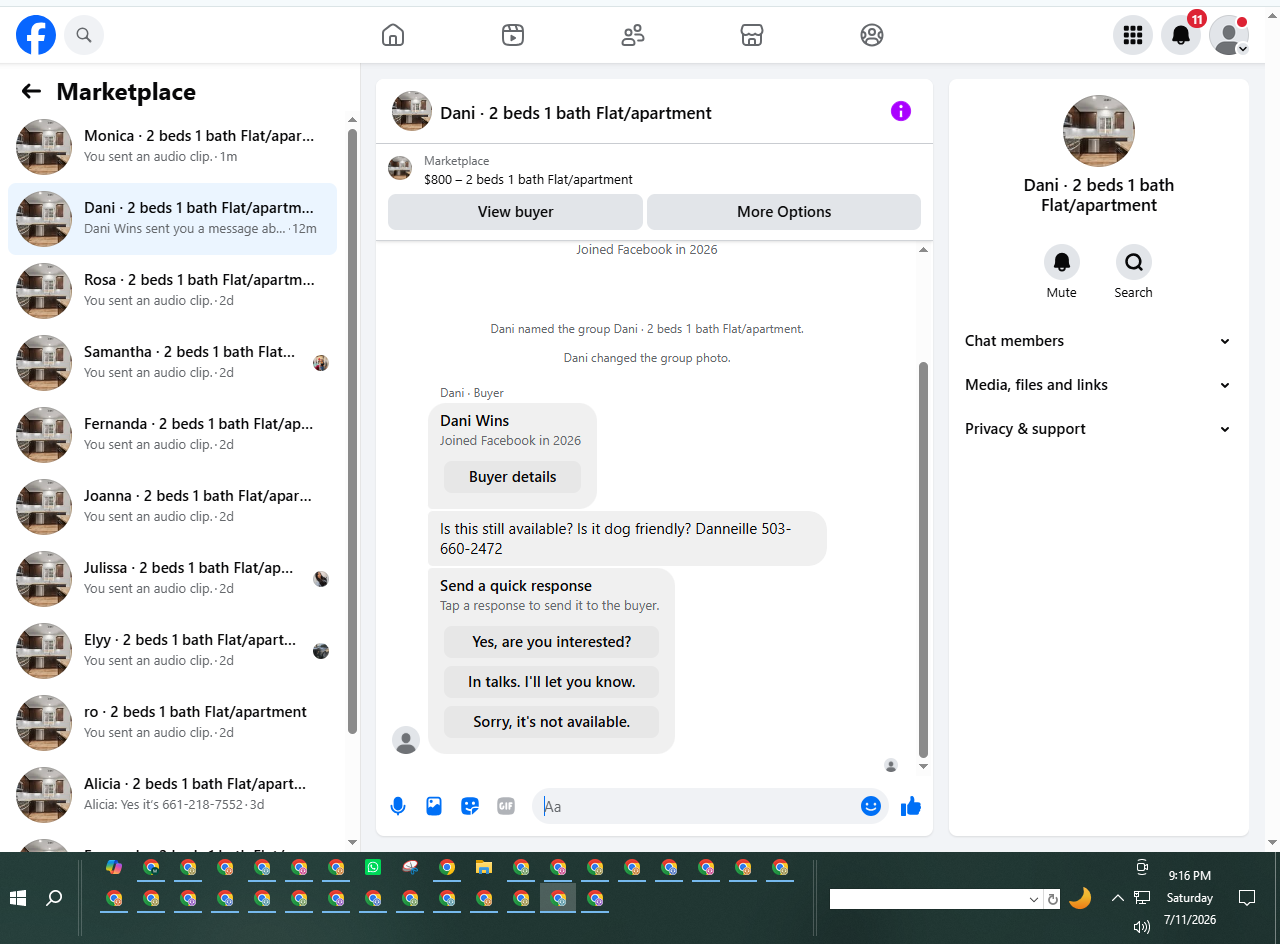This screenshot has height=944, width=1280.
Task: Click the chat messages scrollbar
Action: click(923, 560)
